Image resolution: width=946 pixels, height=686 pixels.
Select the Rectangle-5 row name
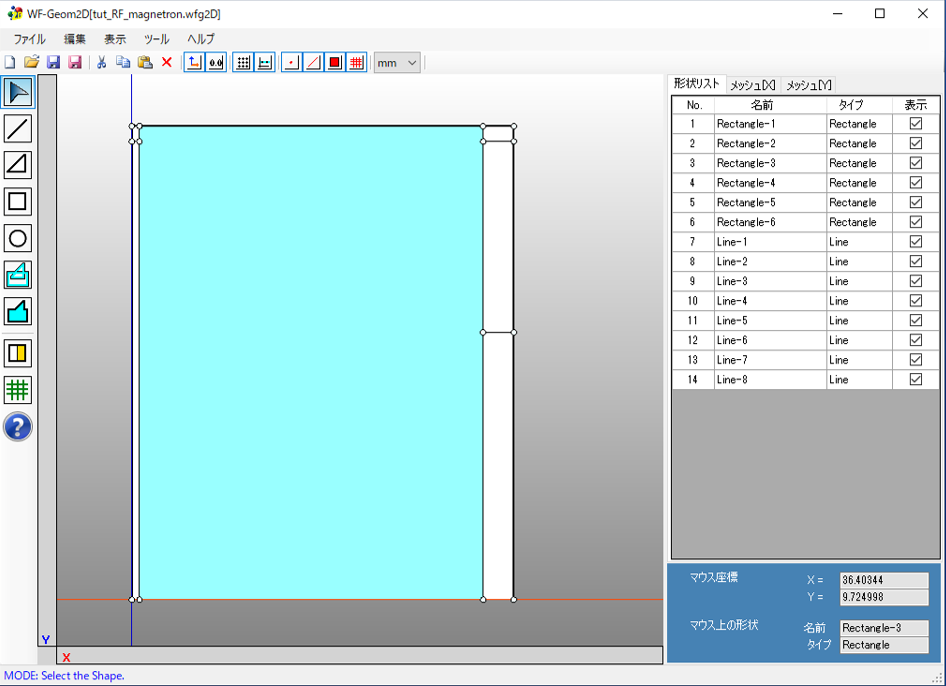[x=746, y=203]
